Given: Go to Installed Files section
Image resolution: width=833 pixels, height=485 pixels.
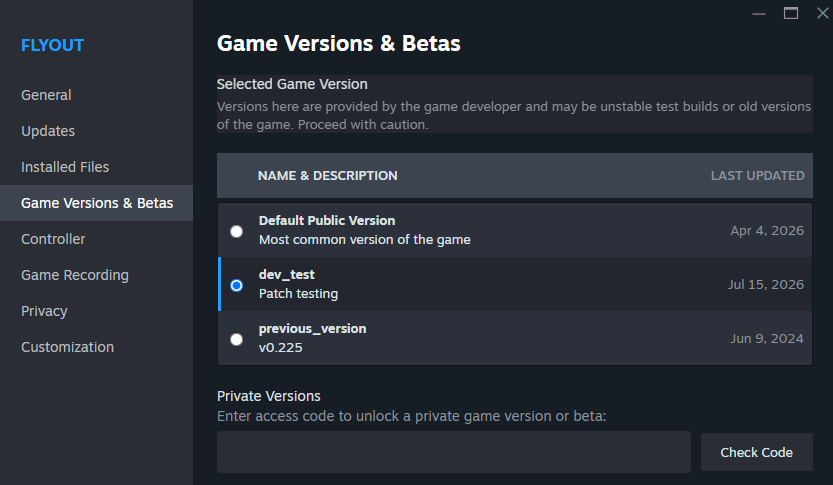Looking at the screenshot, I should pyautogui.click(x=65, y=167).
